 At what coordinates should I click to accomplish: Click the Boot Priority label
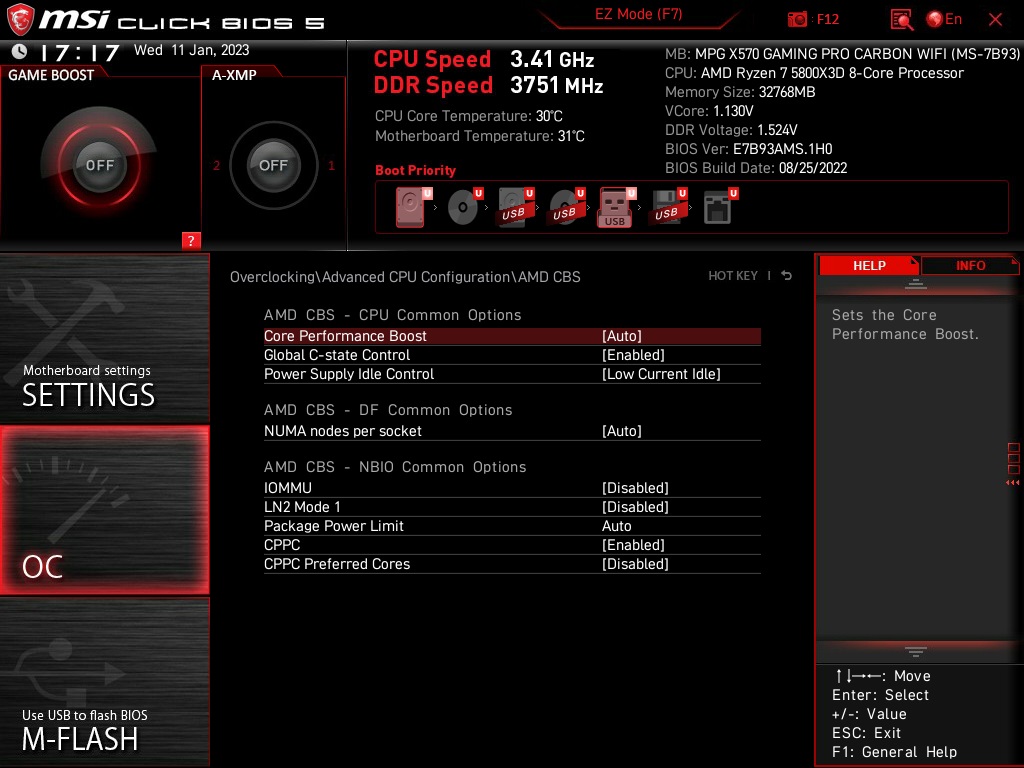tap(415, 170)
